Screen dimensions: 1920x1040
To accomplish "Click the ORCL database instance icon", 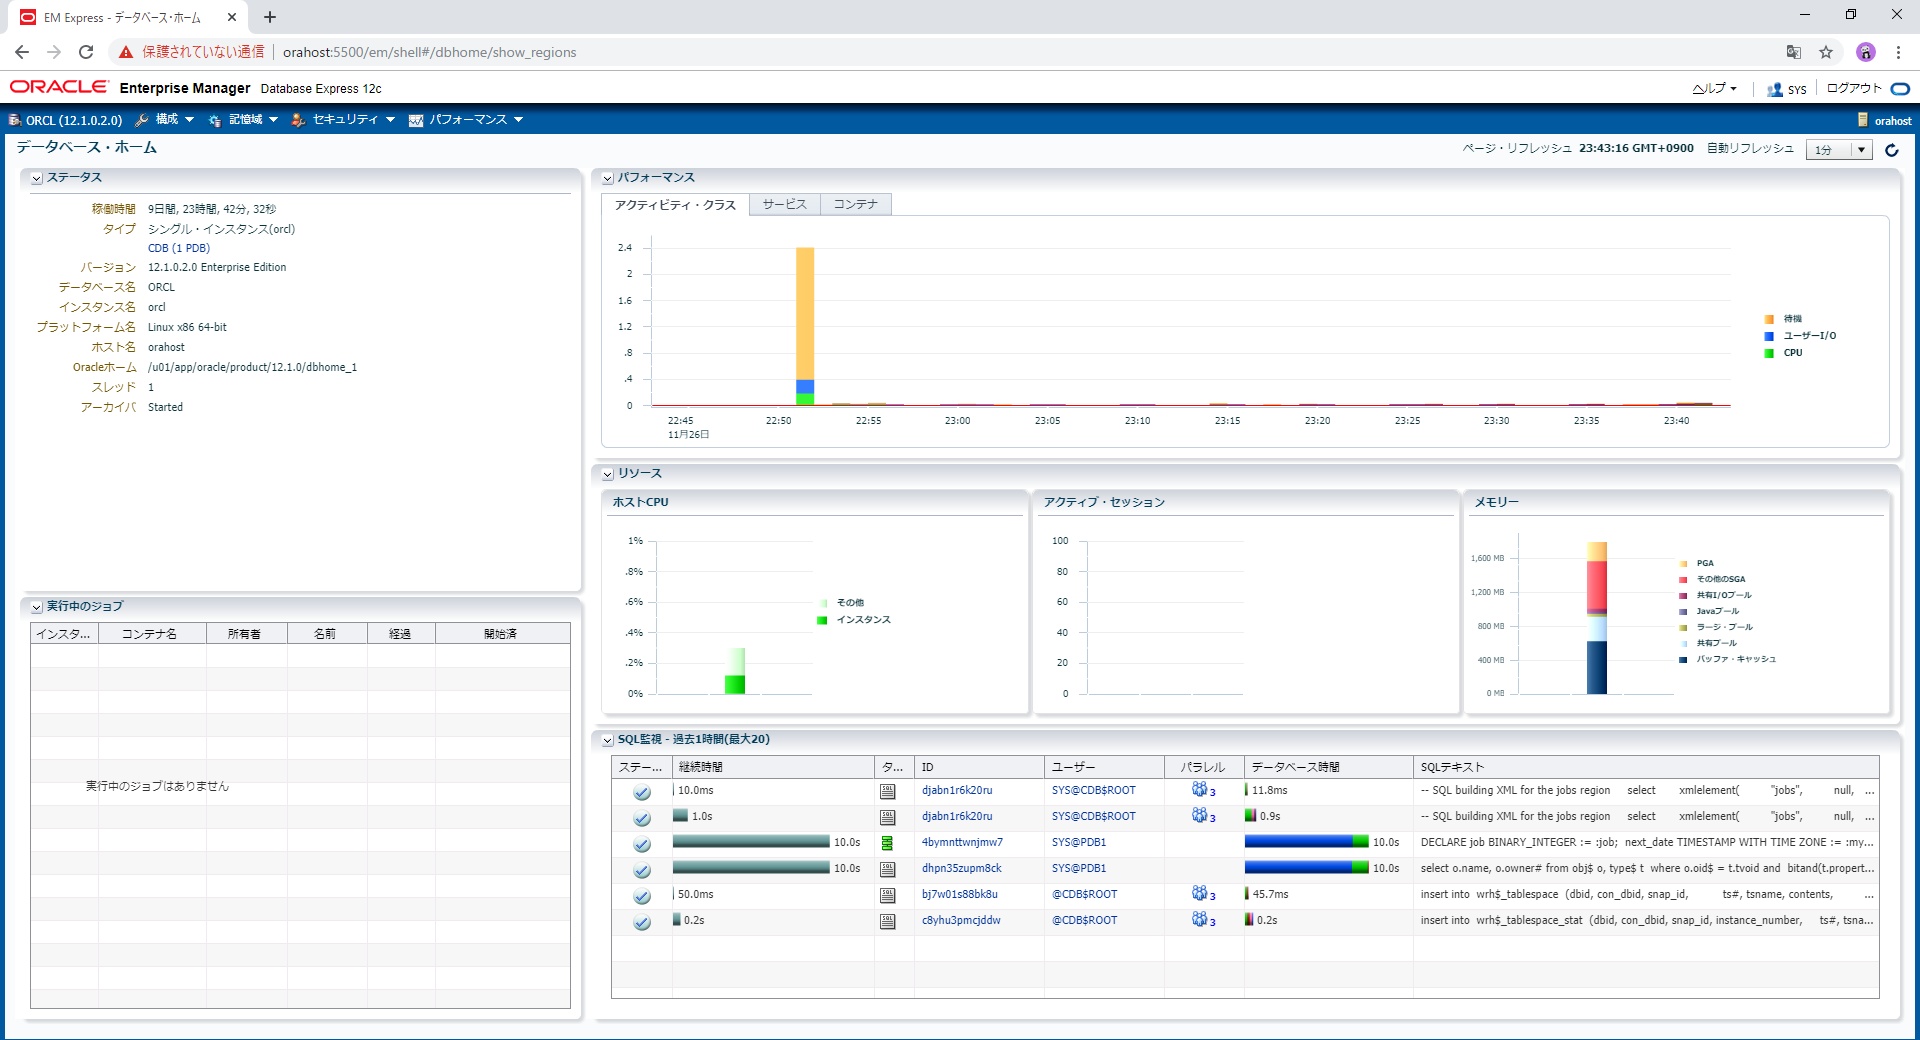I will (x=15, y=120).
